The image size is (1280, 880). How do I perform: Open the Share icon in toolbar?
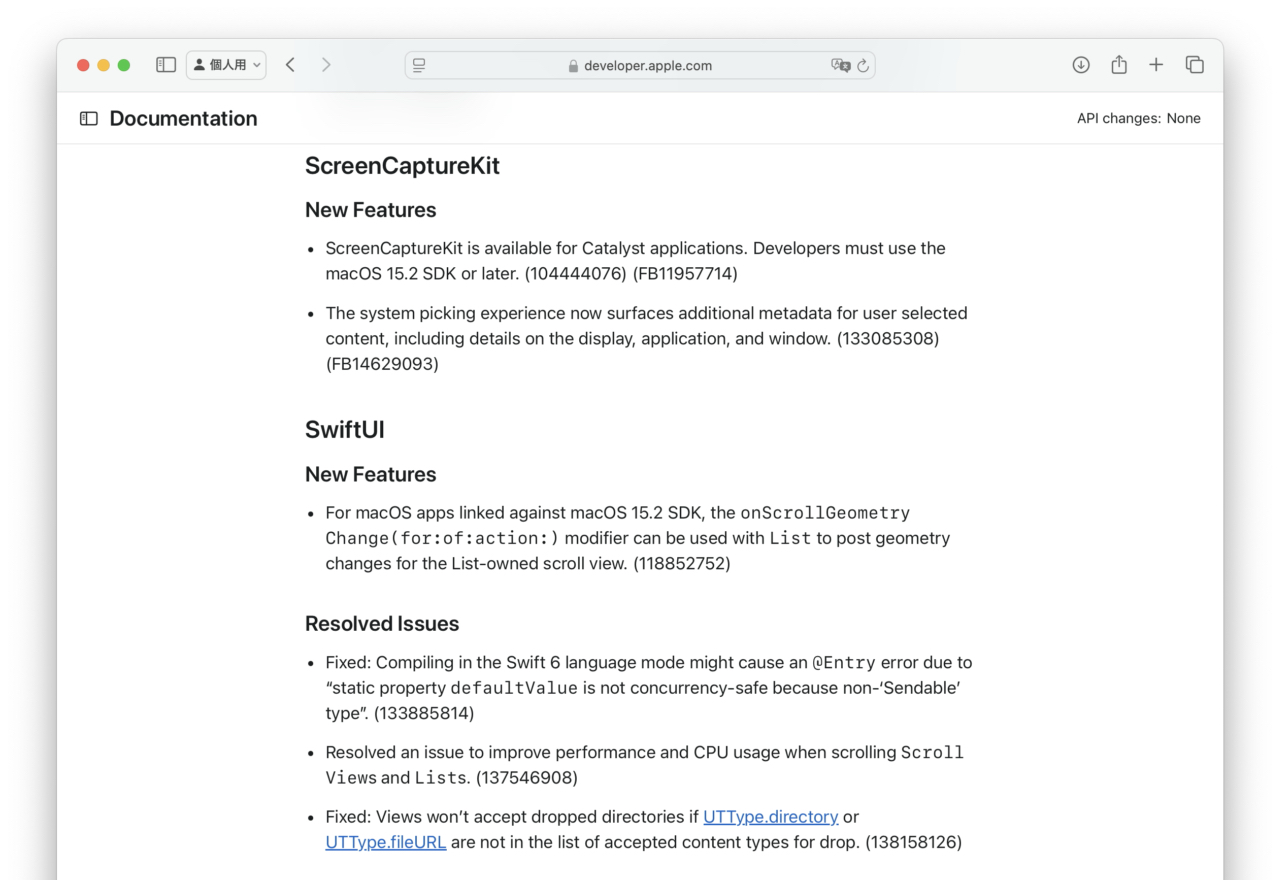click(1119, 65)
